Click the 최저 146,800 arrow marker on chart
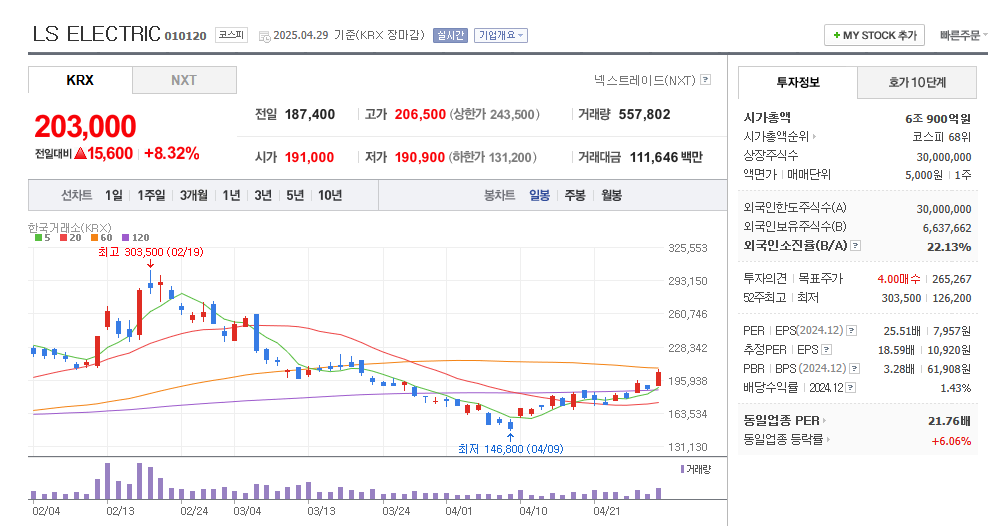Viewport: 999px width, 526px height. point(510,437)
